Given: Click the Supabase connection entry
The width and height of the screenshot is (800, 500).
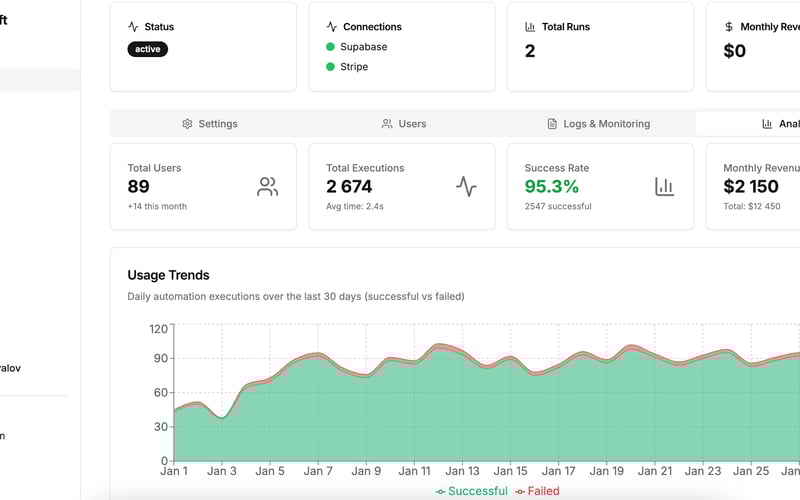Looking at the screenshot, I should (x=357, y=46).
